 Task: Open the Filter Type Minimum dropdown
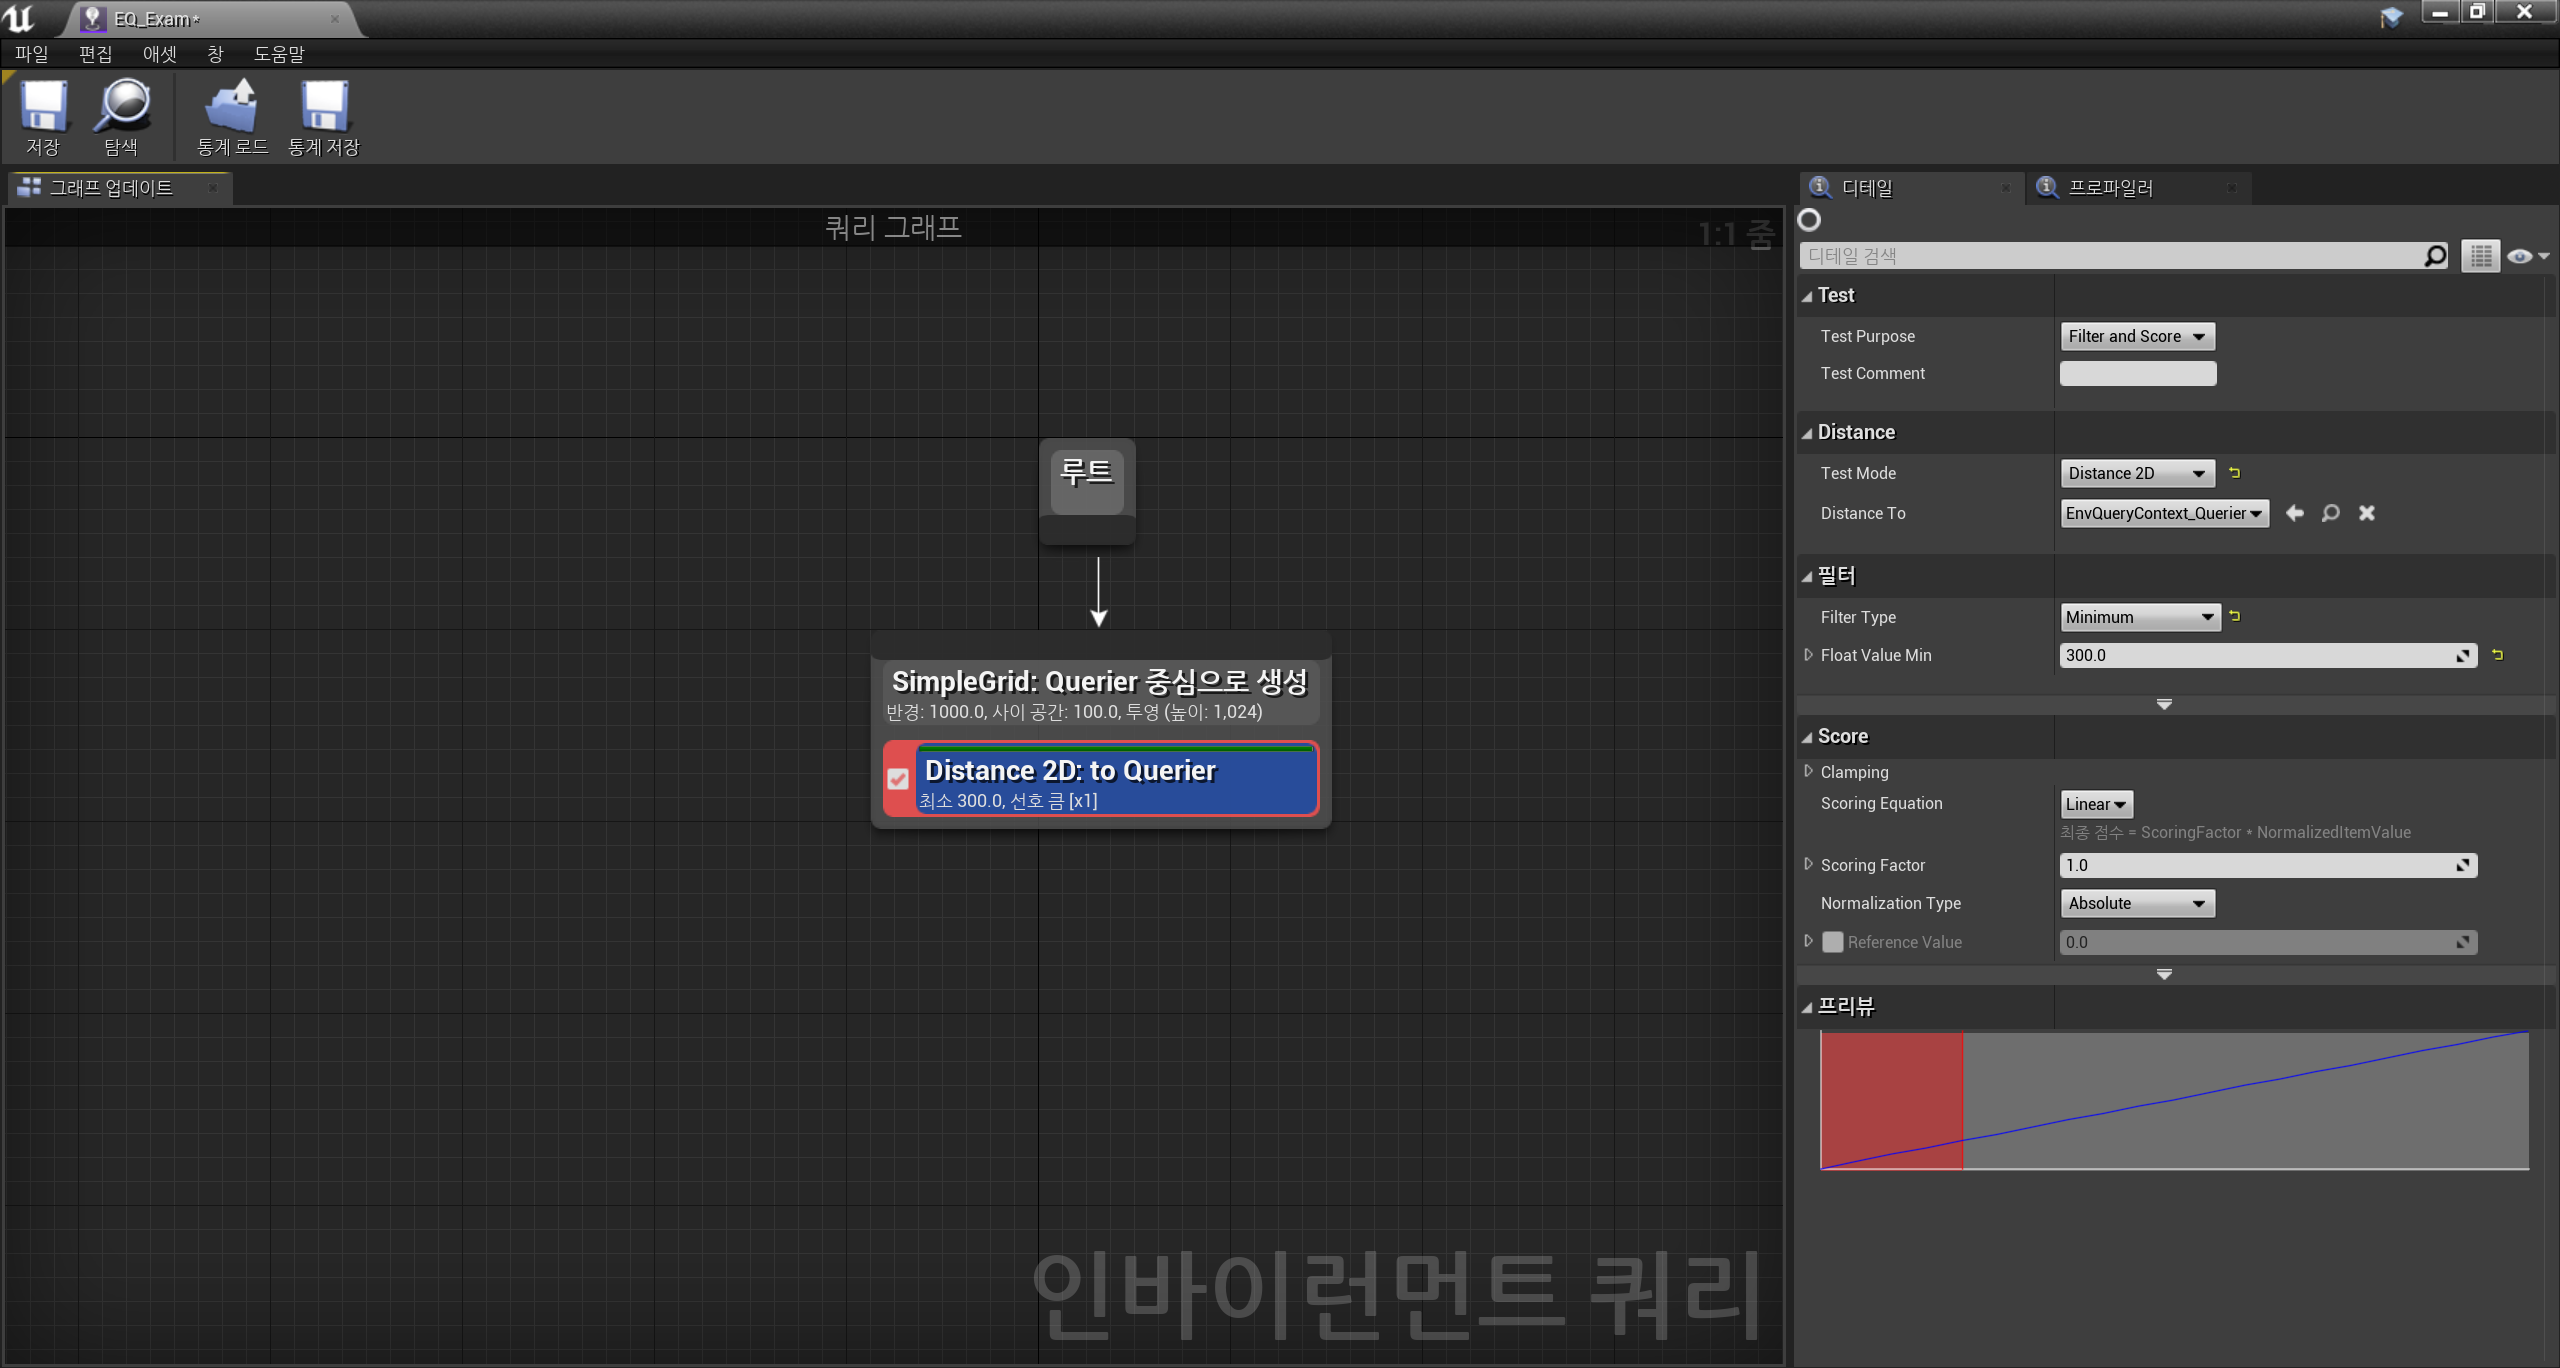pos(2140,617)
